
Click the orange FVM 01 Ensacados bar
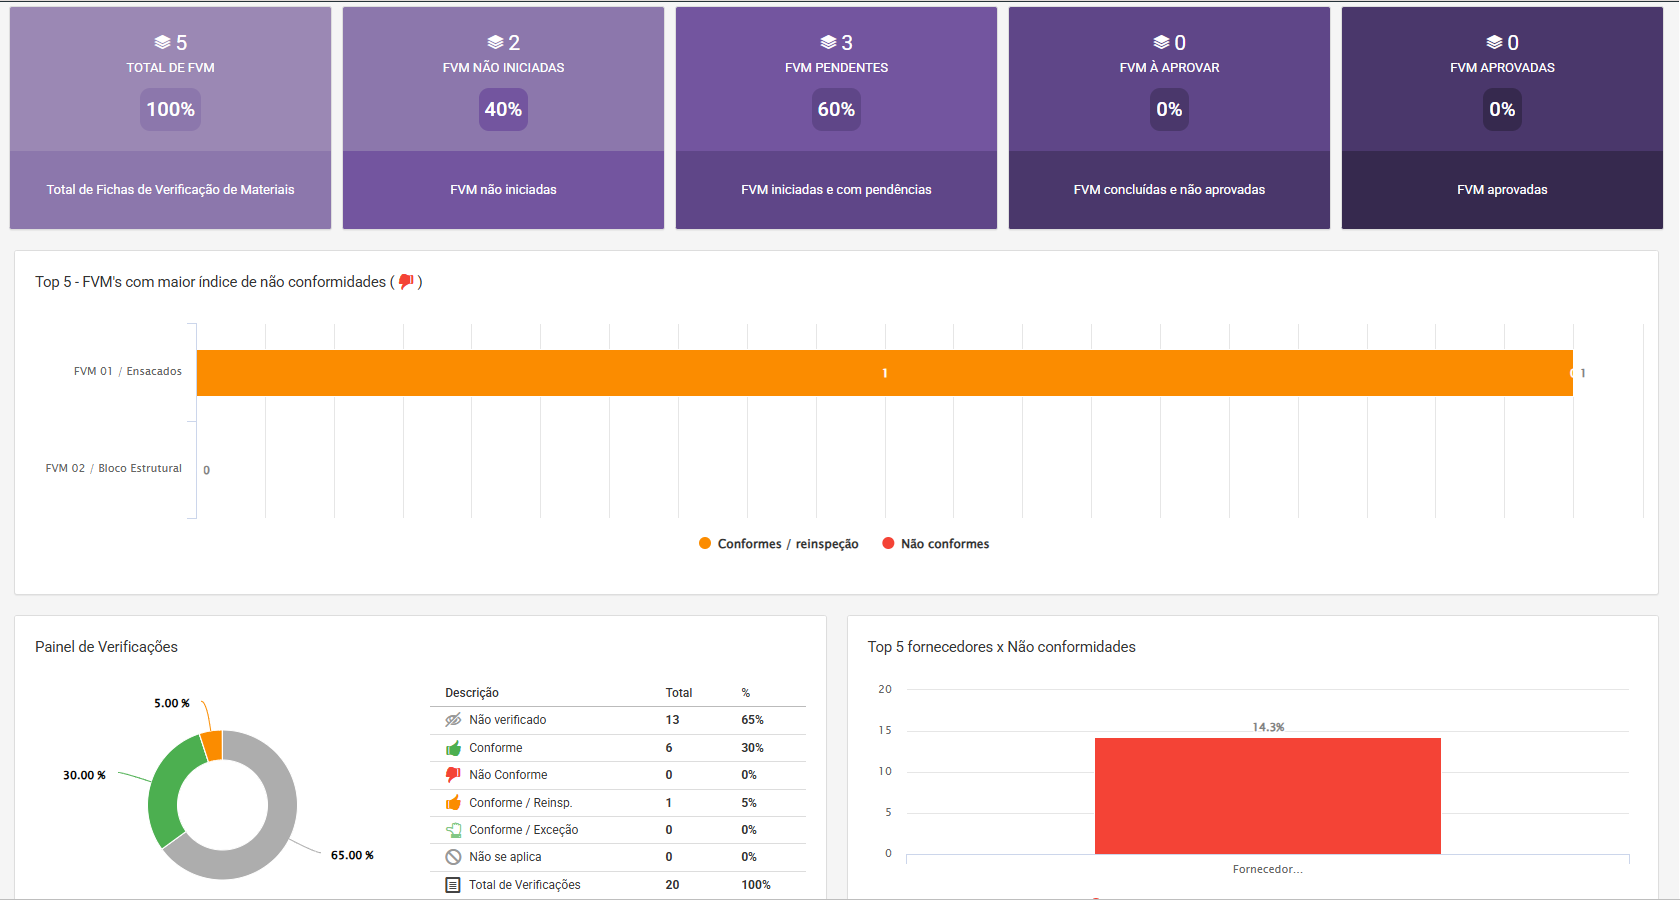884,373
